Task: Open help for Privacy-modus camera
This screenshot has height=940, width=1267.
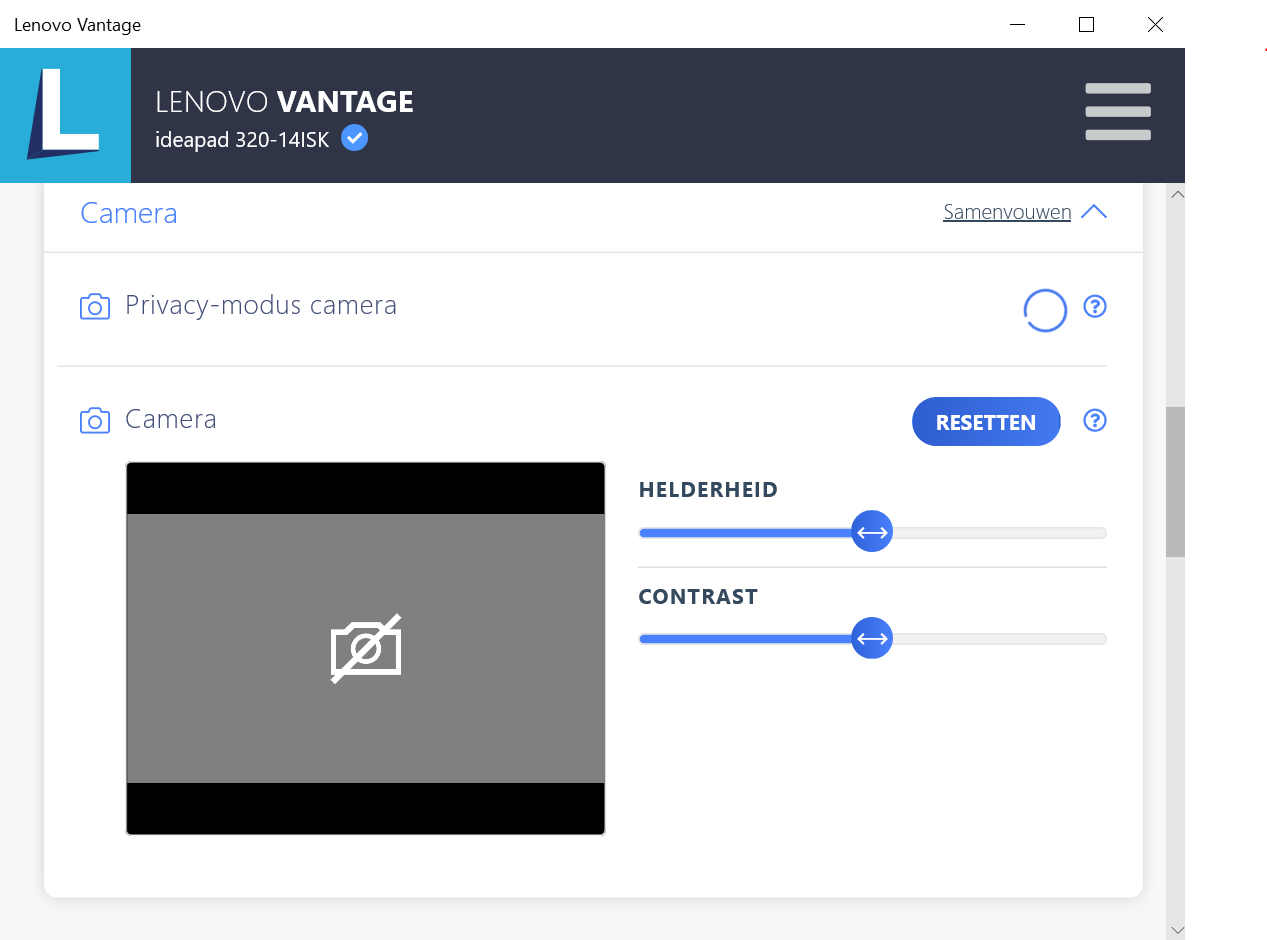Action: pyautogui.click(x=1095, y=307)
